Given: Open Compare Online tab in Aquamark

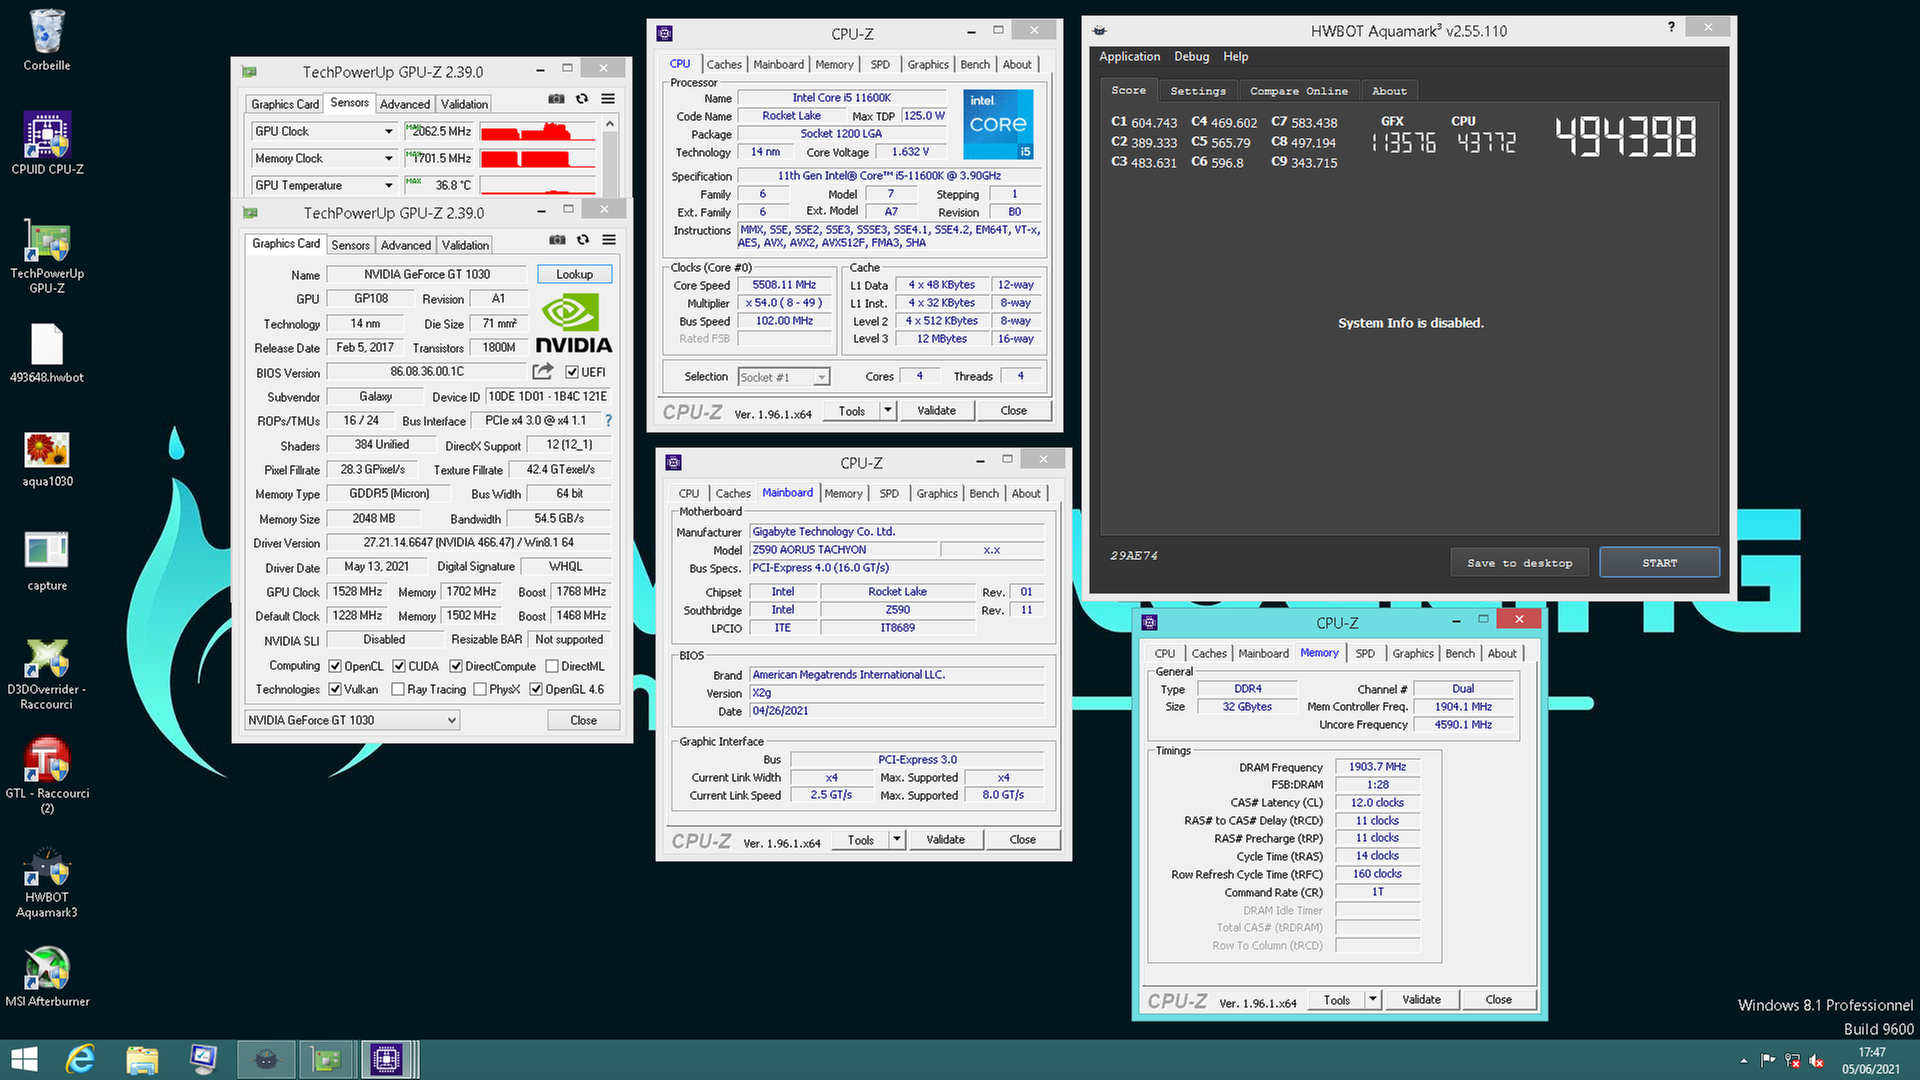Looking at the screenshot, I should [1298, 91].
